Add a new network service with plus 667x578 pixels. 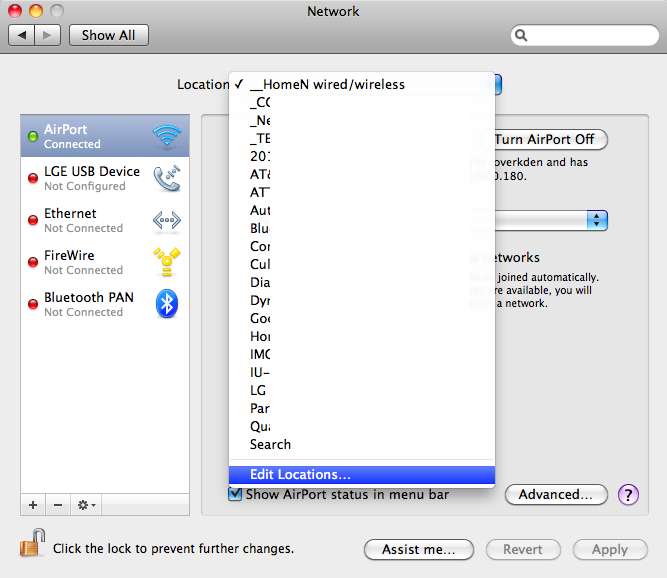pos(33,505)
